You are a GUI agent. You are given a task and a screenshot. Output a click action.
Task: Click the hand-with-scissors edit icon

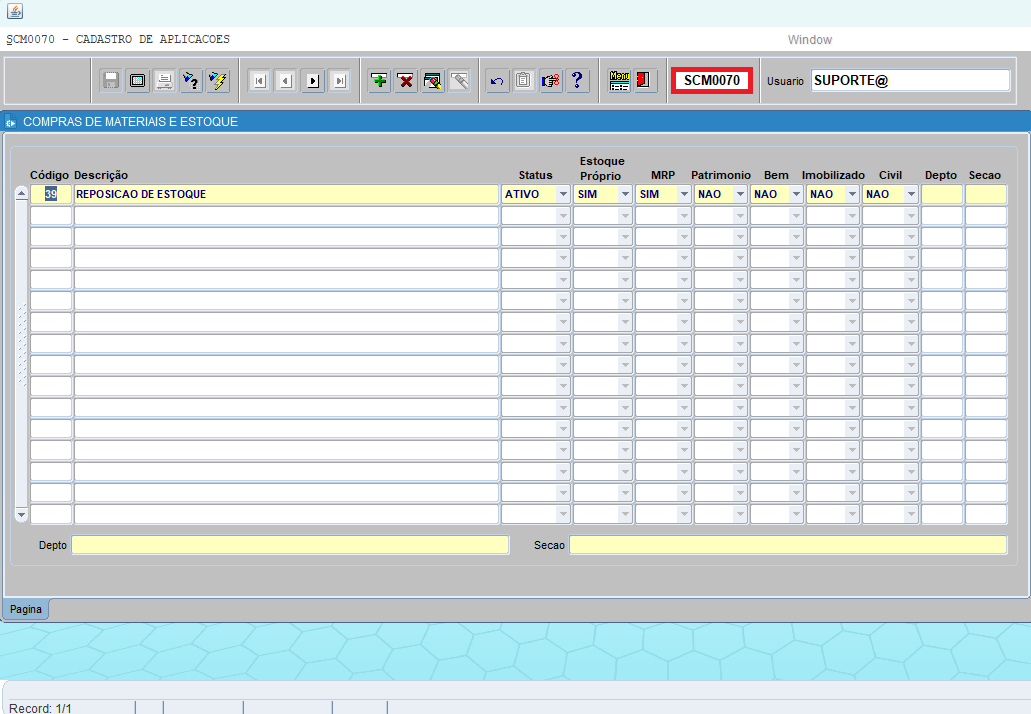(x=551, y=81)
